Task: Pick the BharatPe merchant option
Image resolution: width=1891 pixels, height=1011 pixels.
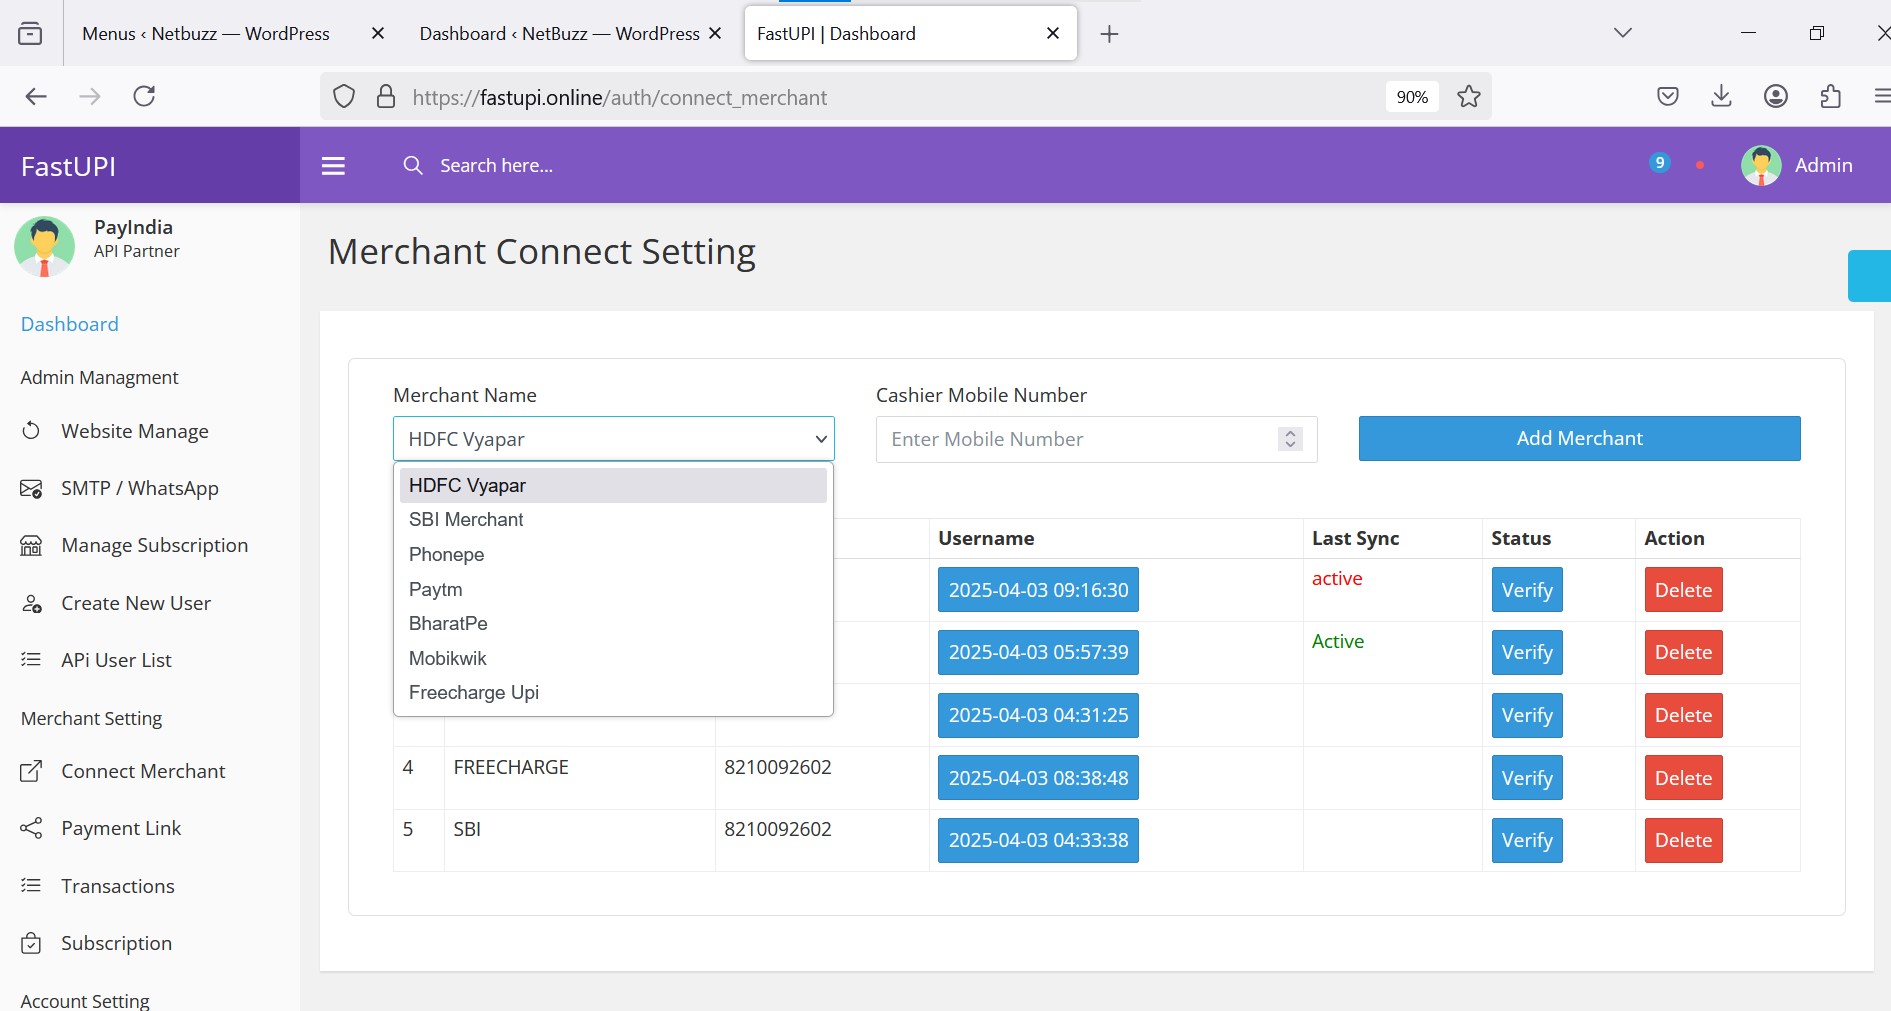Action: coord(448,624)
